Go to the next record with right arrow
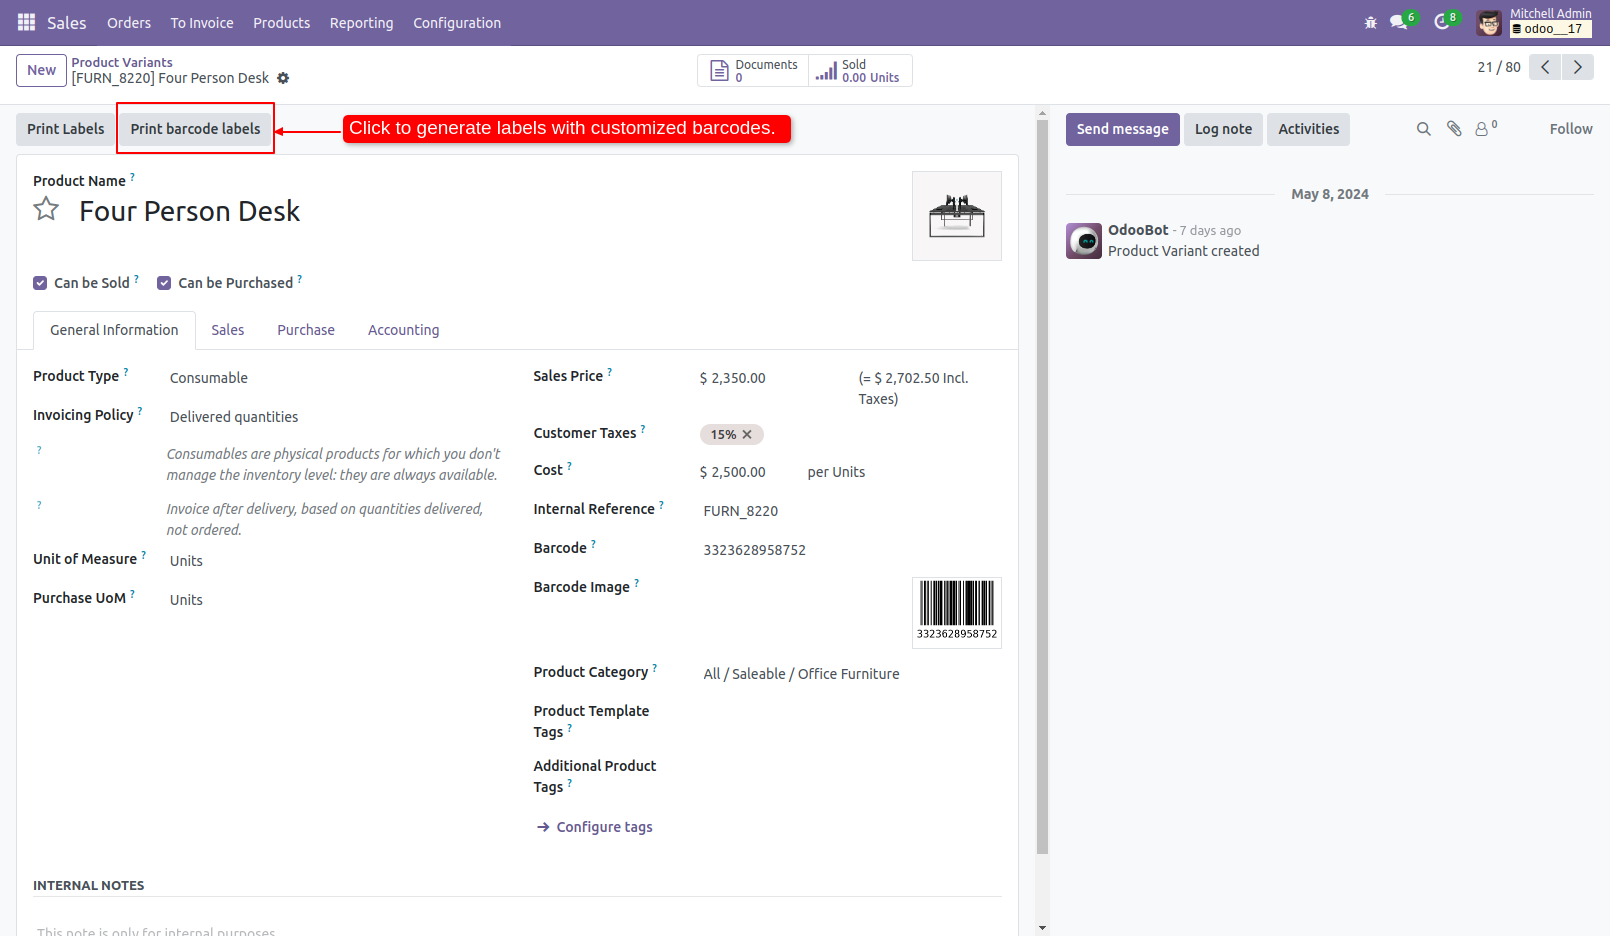This screenshot has width=1610, height=936. pos(1578,67)
